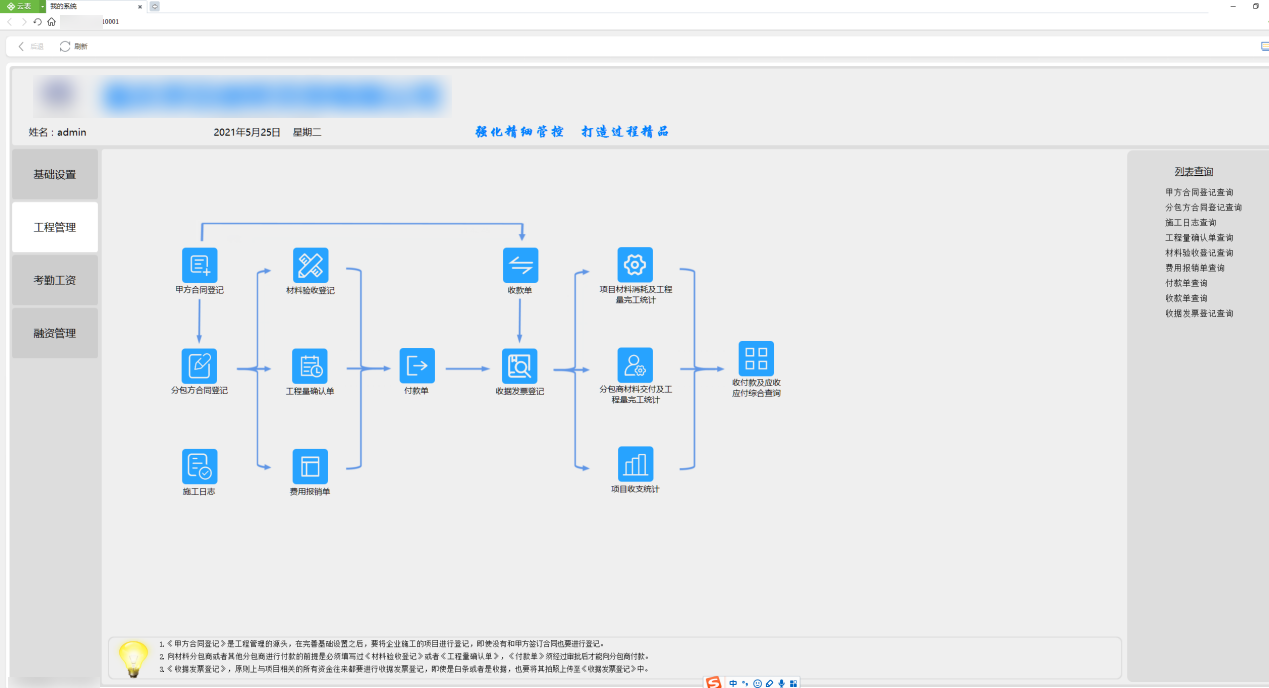
Task: Click the browser forward arrow
Action: [24, 21]
